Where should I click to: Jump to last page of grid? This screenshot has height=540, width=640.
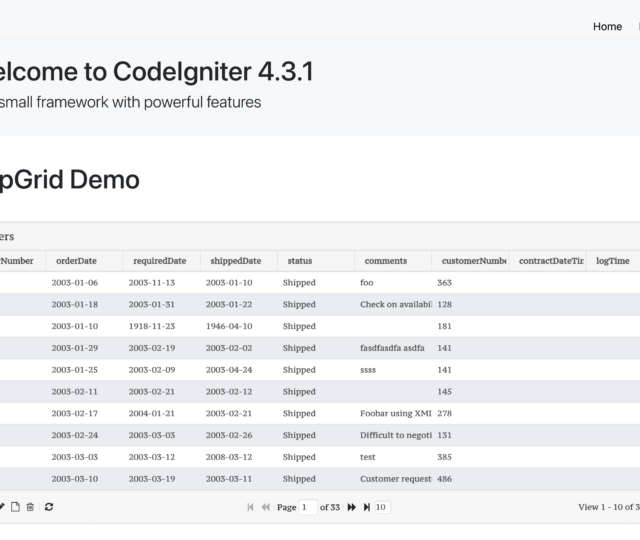tap(367, 507)
